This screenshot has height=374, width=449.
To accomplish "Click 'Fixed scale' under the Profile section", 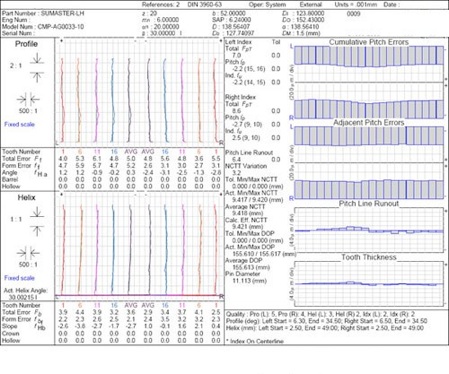I will click(x=19, y=124).
